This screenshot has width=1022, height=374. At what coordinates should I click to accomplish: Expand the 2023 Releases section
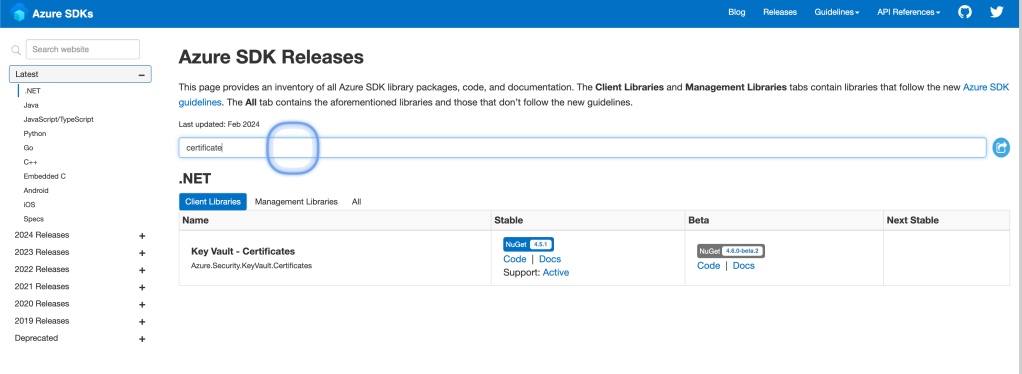(x=142, y=253)
